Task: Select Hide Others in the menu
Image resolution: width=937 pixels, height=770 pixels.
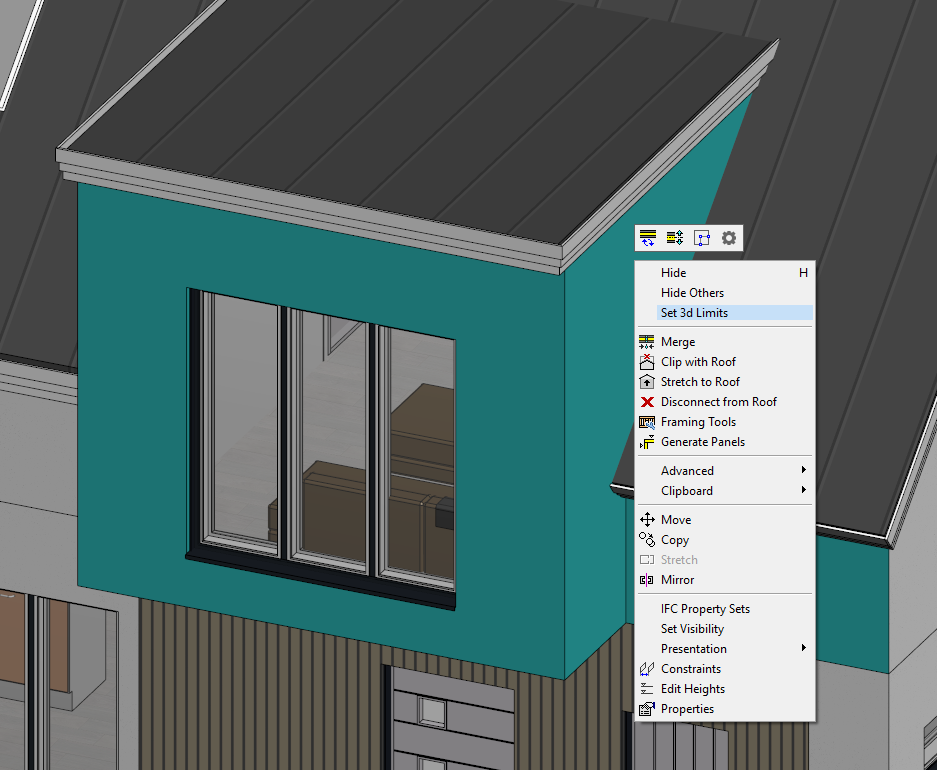Action: (692, 293)
